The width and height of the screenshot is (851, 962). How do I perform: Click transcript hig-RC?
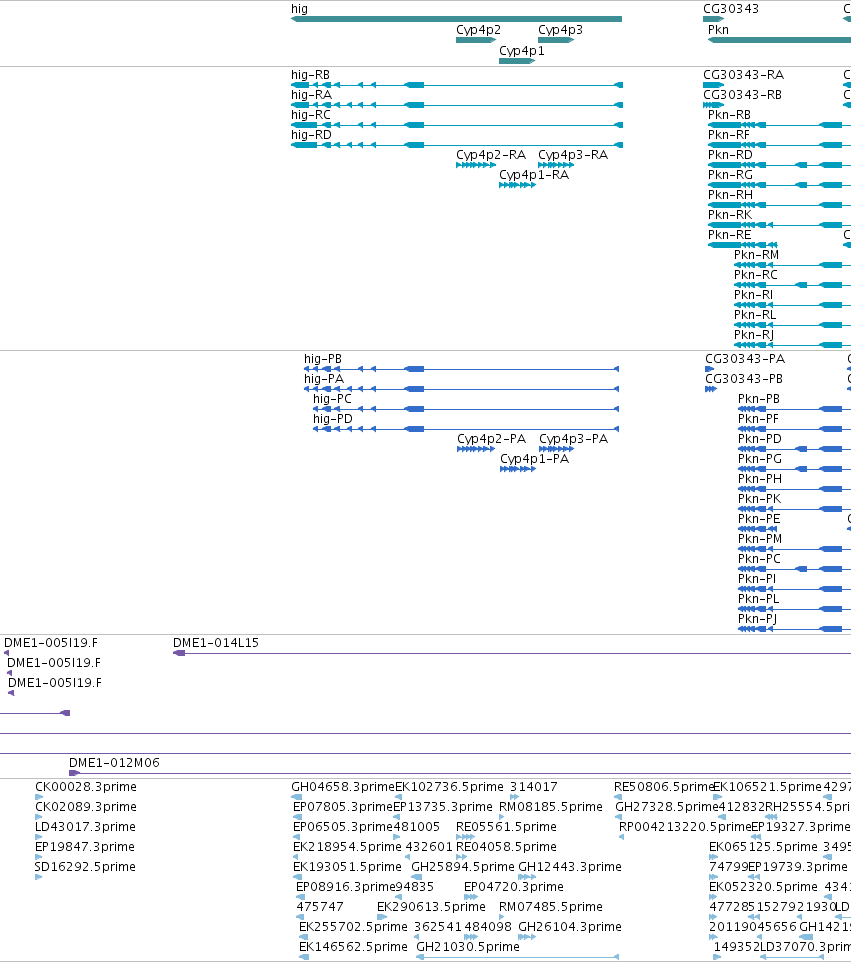(310, 115)
